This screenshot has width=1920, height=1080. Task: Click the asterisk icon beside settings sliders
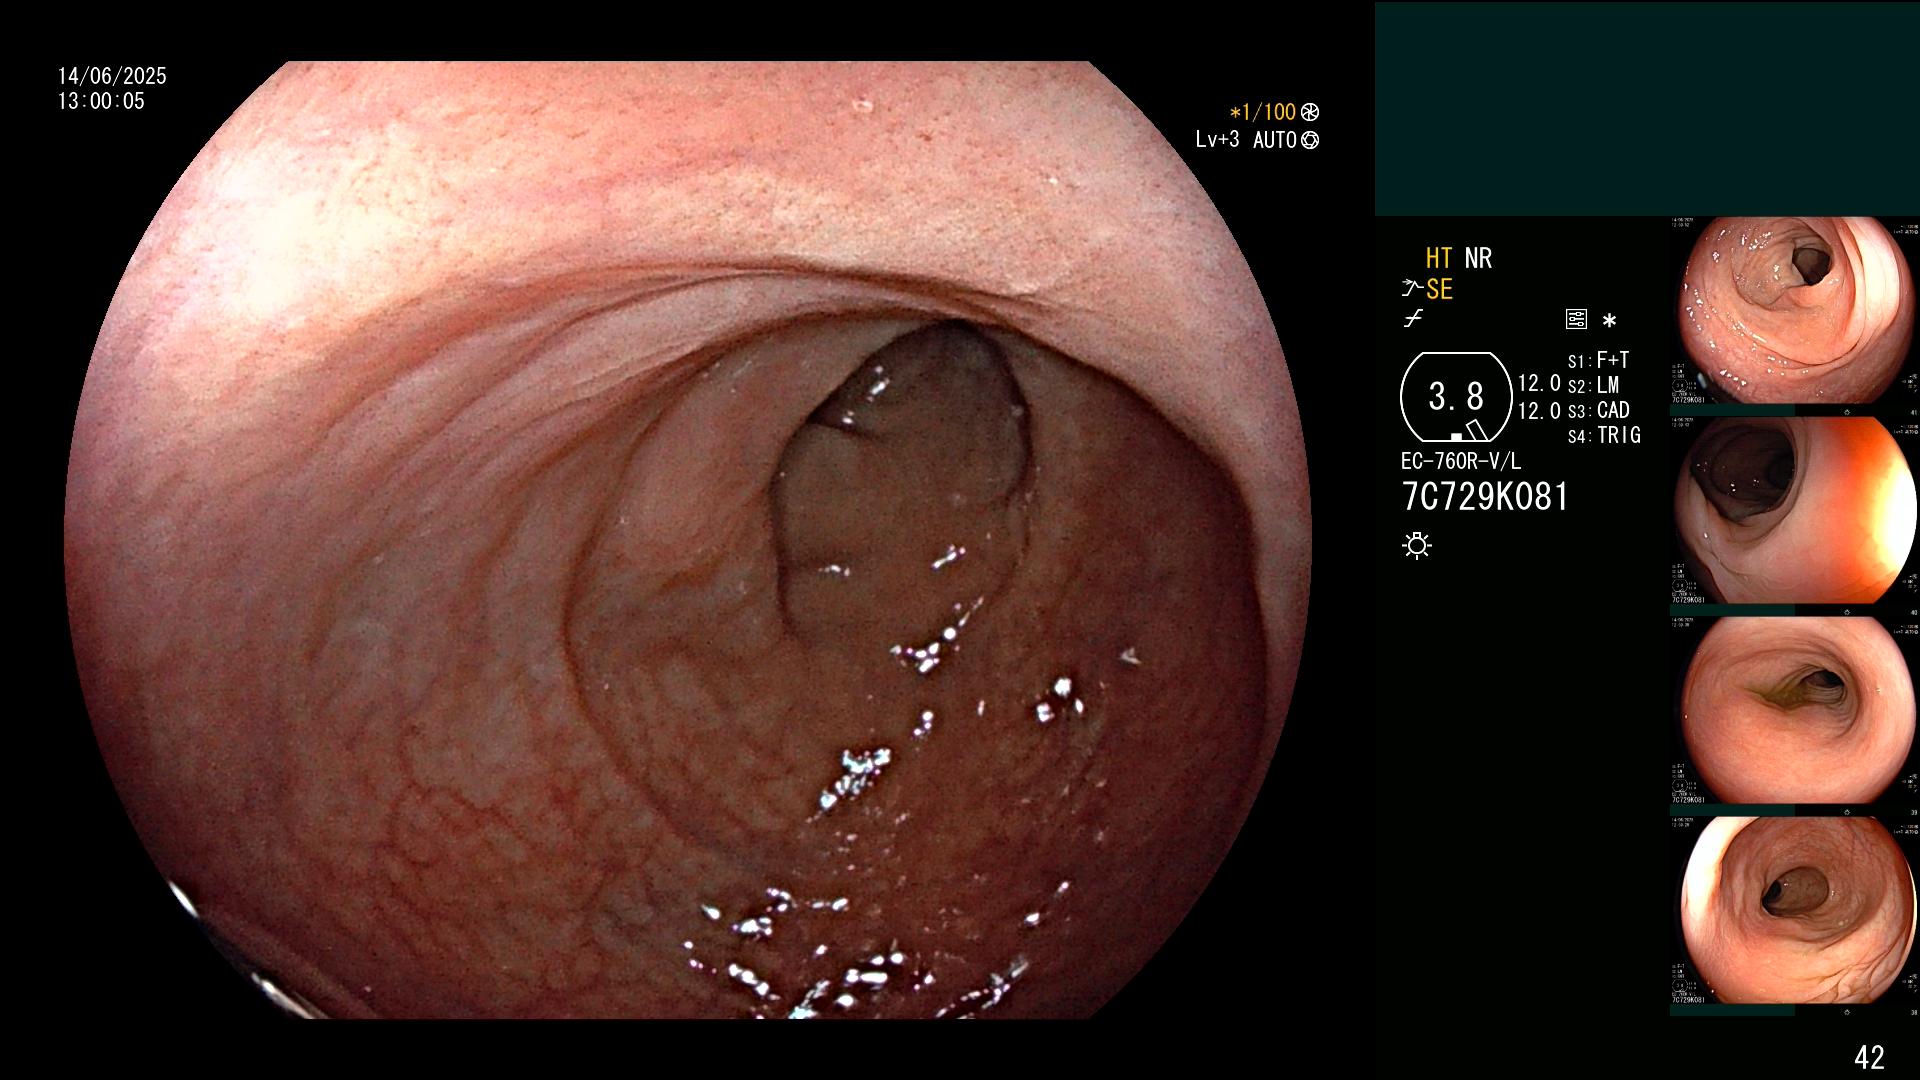tap(1609, 321)
